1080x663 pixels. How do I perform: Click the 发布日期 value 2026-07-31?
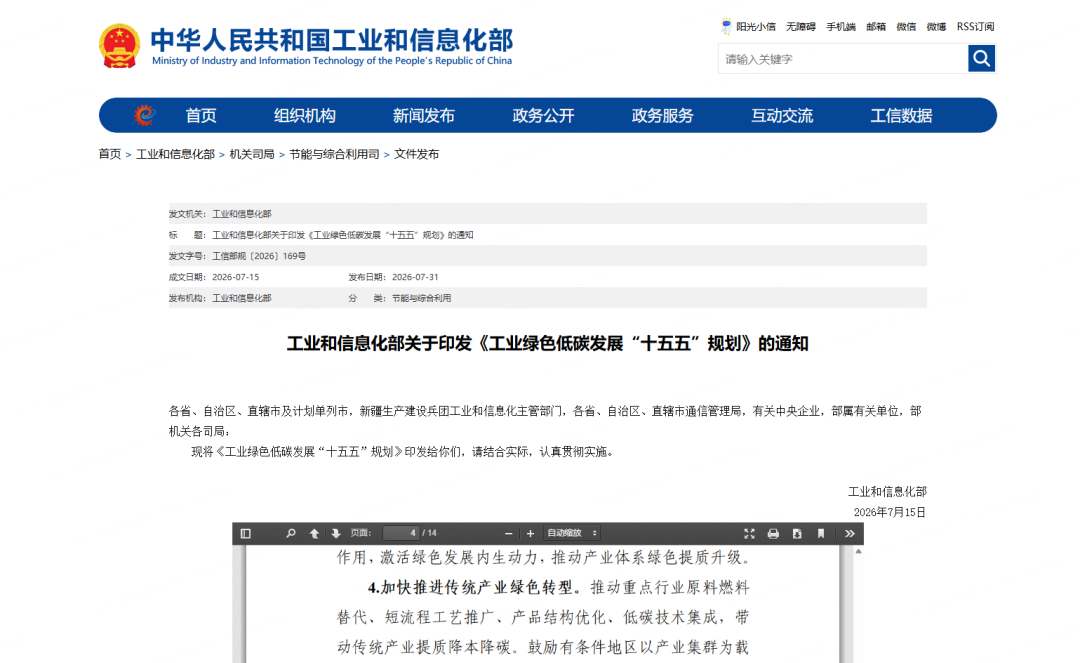coord(415,277)
